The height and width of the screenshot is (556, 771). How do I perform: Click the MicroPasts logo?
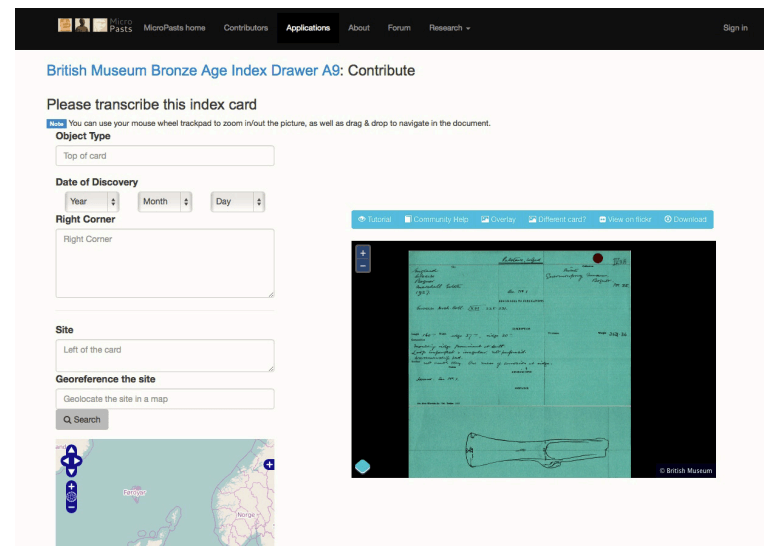[95, 25]
